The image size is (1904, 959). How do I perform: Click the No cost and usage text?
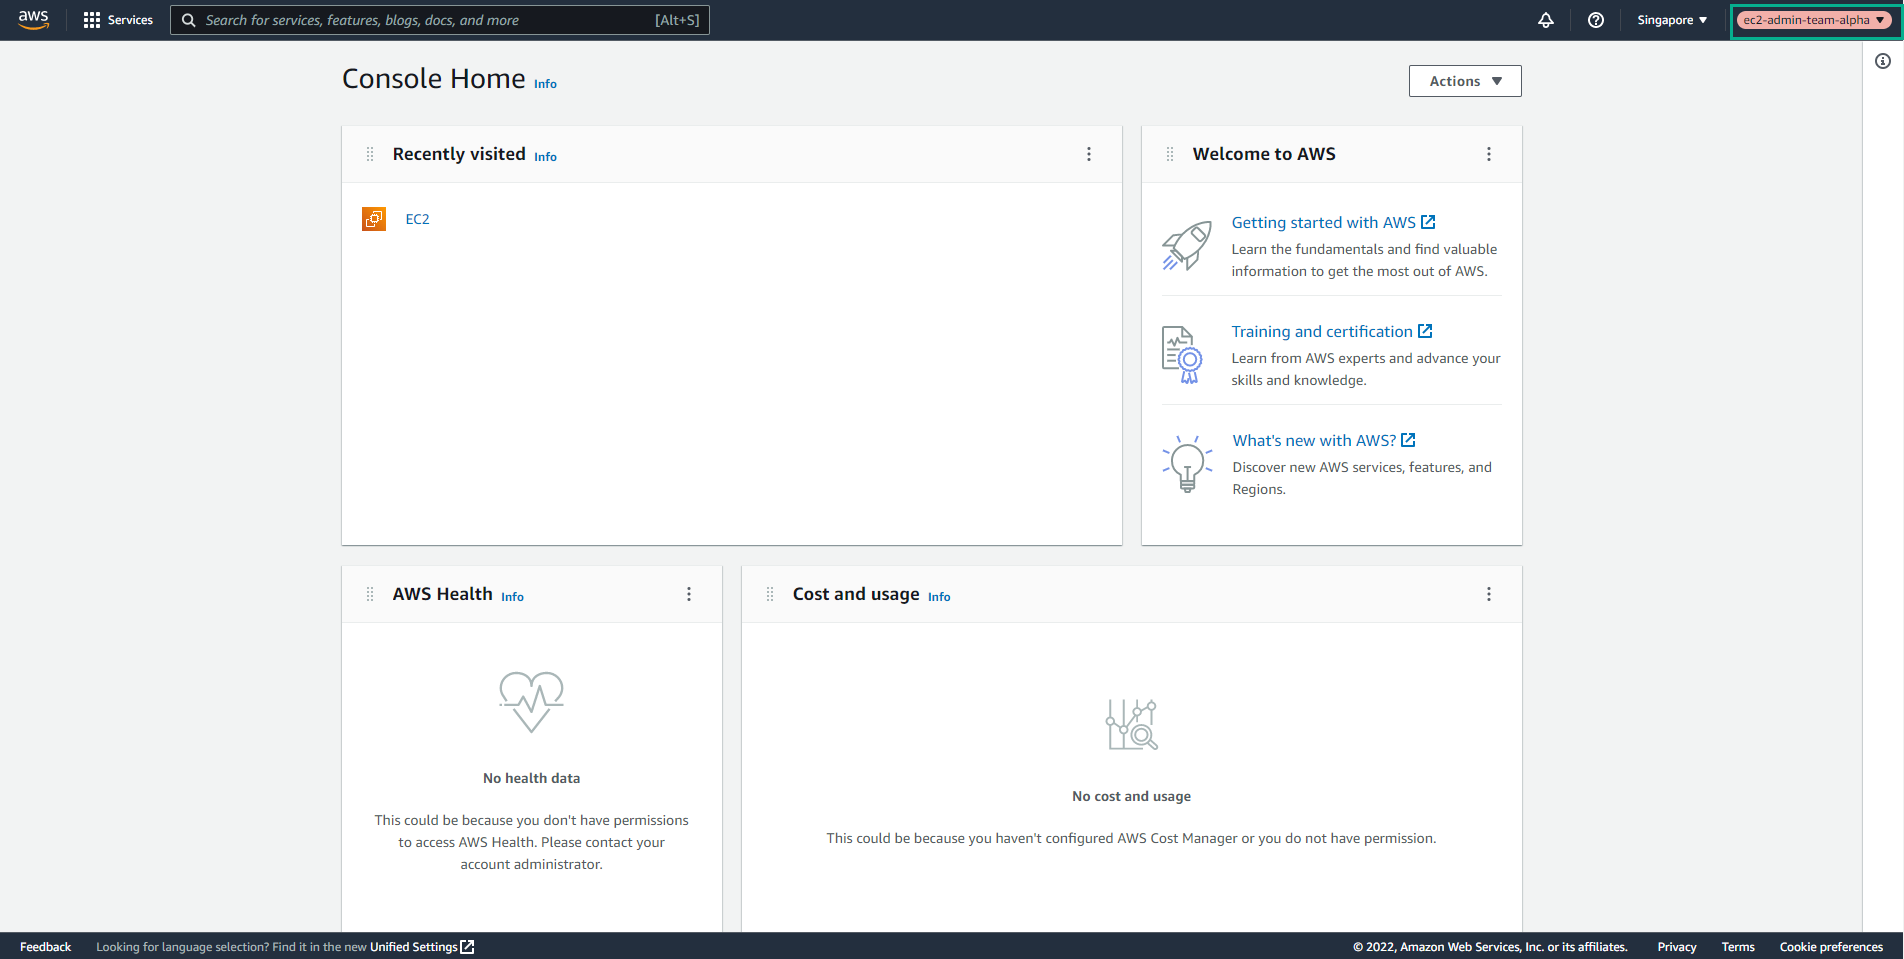click(x=1131, y=796)
